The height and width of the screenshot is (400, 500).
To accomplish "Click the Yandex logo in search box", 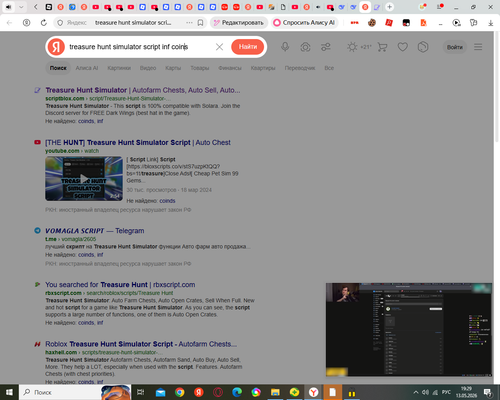I will click(x=56, y=47).
